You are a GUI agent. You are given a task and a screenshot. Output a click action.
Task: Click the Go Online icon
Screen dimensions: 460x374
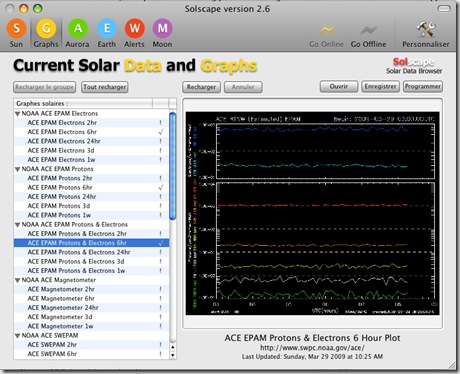[x=326, y=35]
